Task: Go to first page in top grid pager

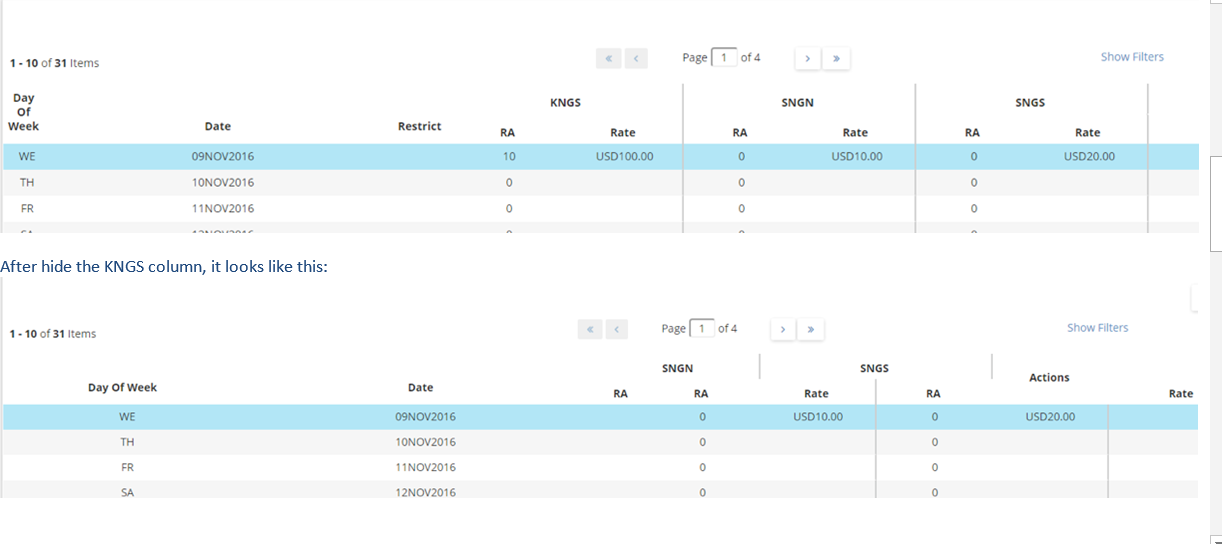Action: tap(609, 59)
